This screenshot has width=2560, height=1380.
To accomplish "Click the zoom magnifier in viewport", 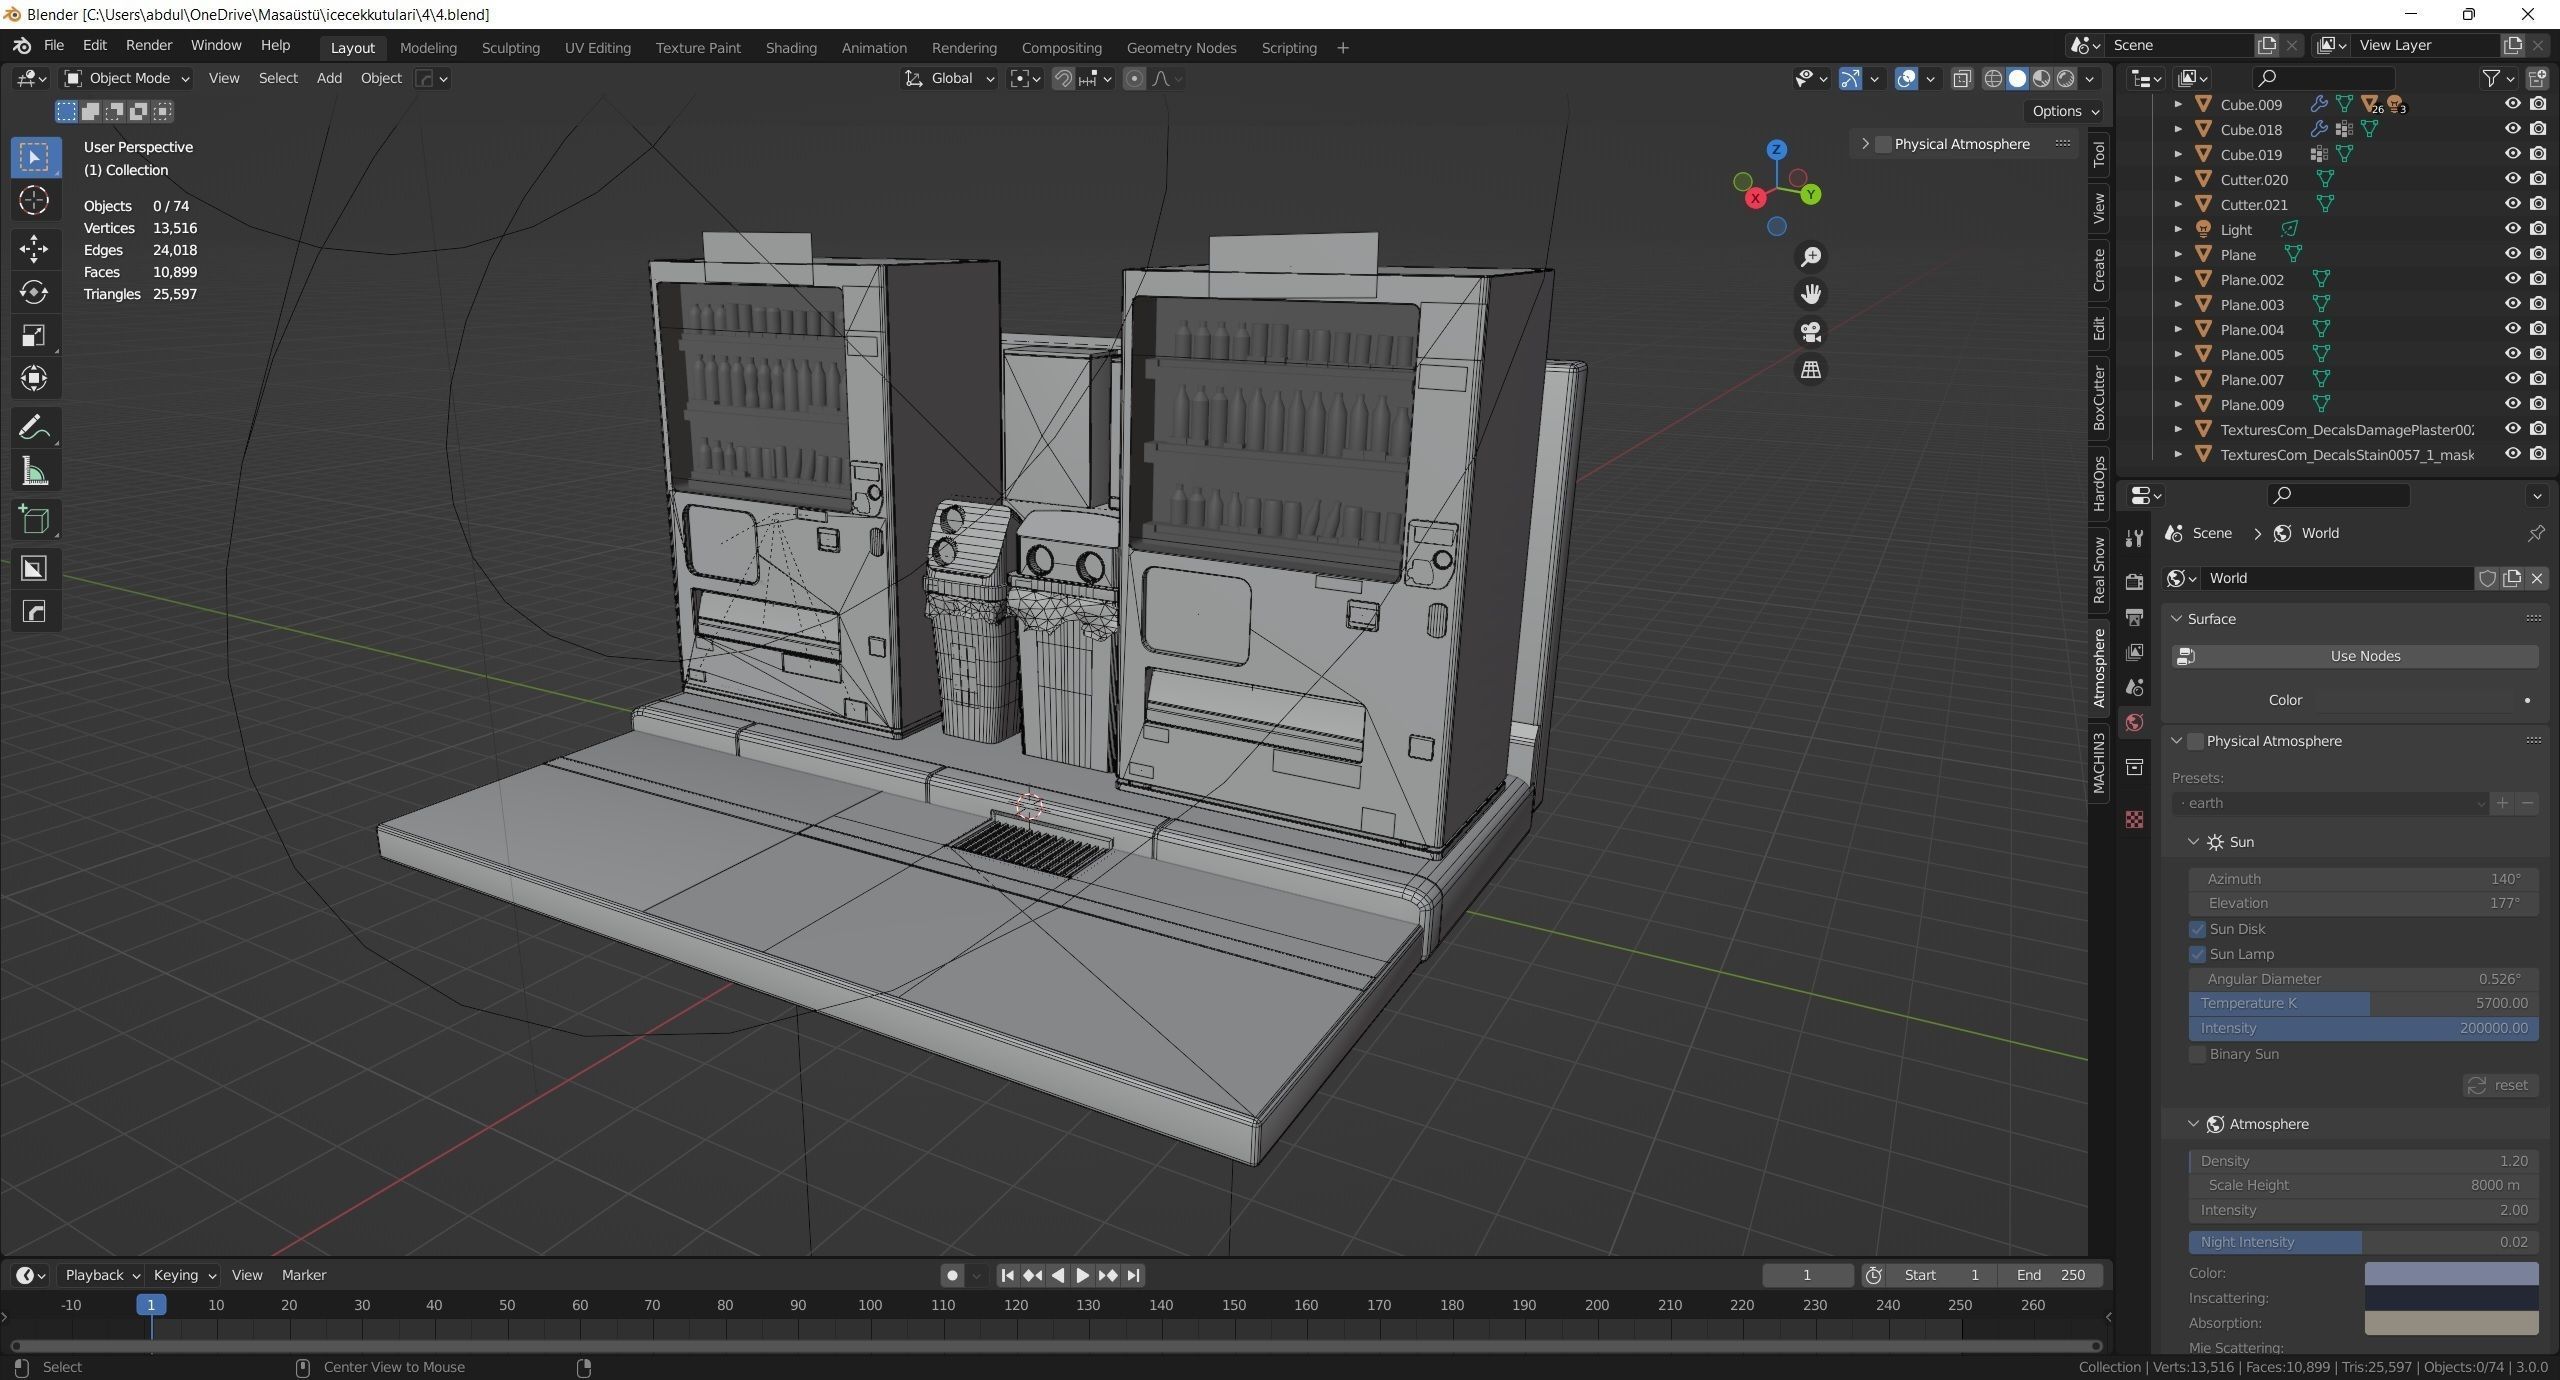I will coord(1811,257).
